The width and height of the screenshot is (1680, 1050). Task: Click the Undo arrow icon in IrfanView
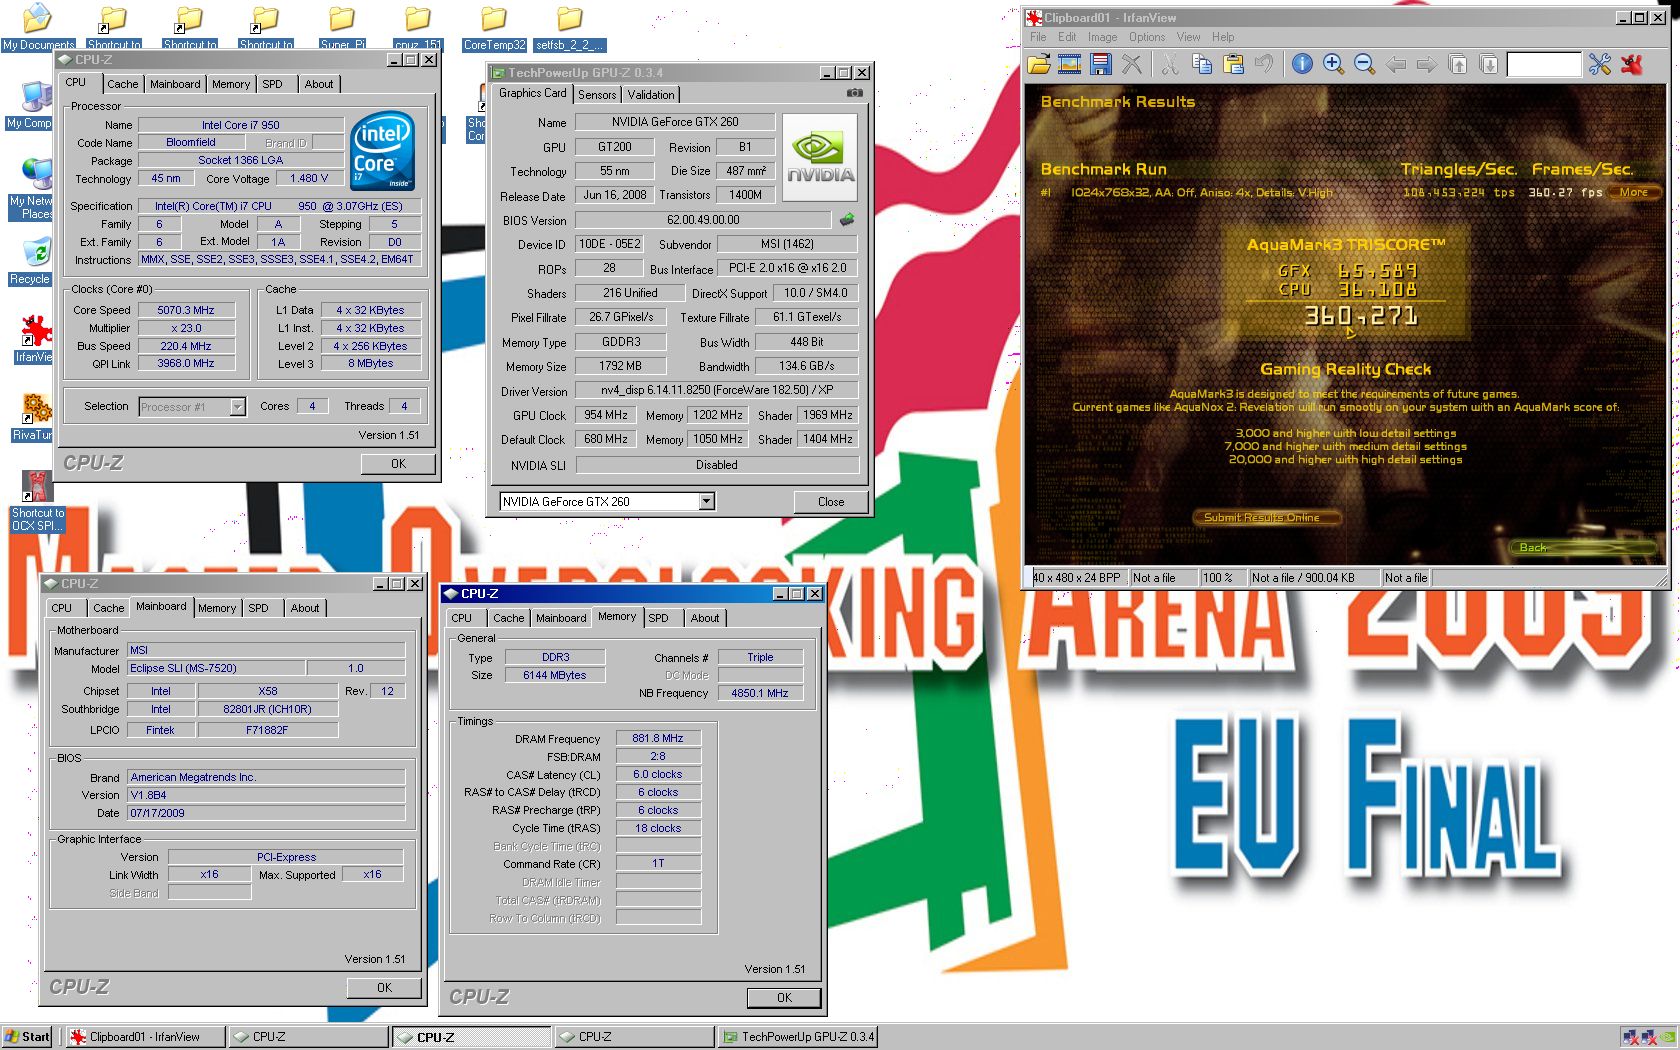click(1264, 65)
